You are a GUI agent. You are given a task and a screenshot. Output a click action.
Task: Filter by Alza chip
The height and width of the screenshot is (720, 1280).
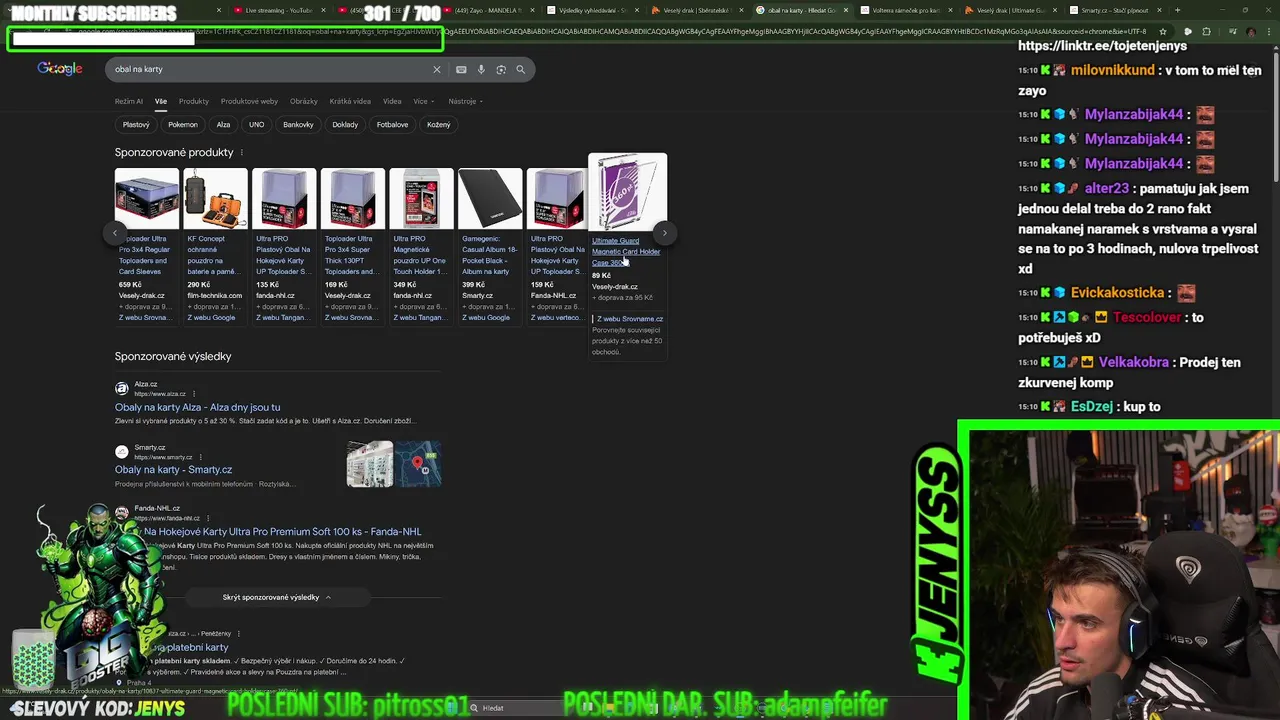pos(223,125)
